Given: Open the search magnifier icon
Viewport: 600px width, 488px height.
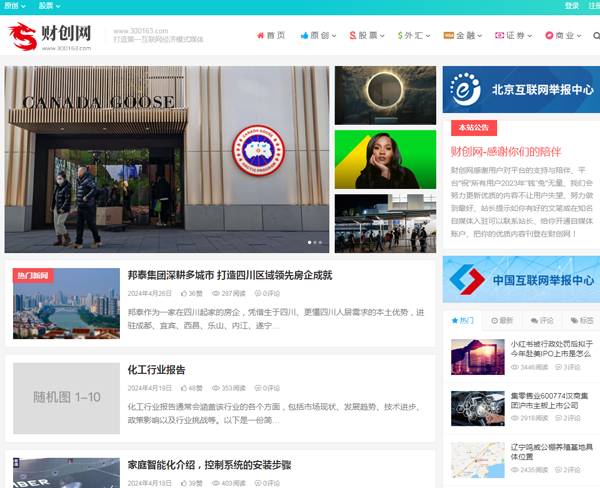Looking at the screenshot, I should coord(596,36).
